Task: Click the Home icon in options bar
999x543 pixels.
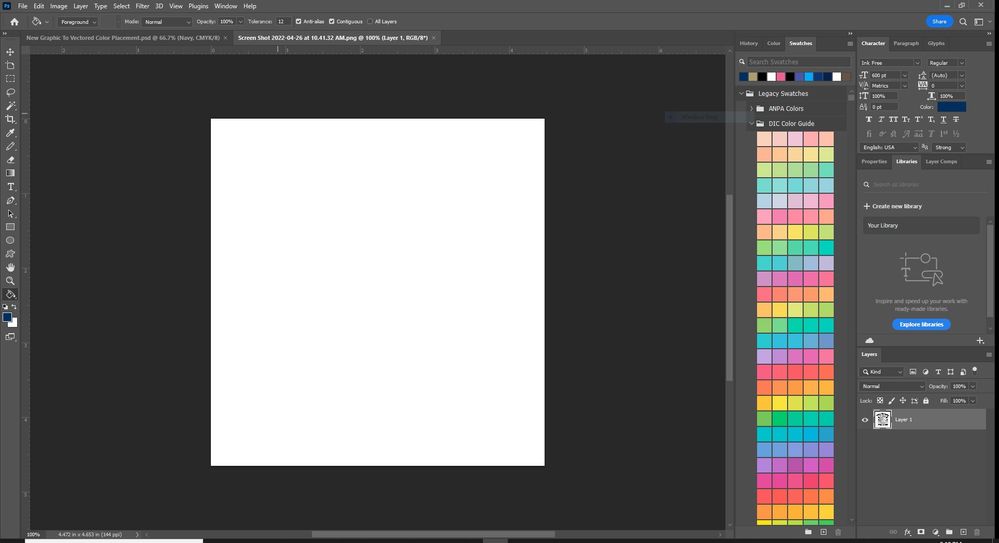Action: click(x=14, y=22)
